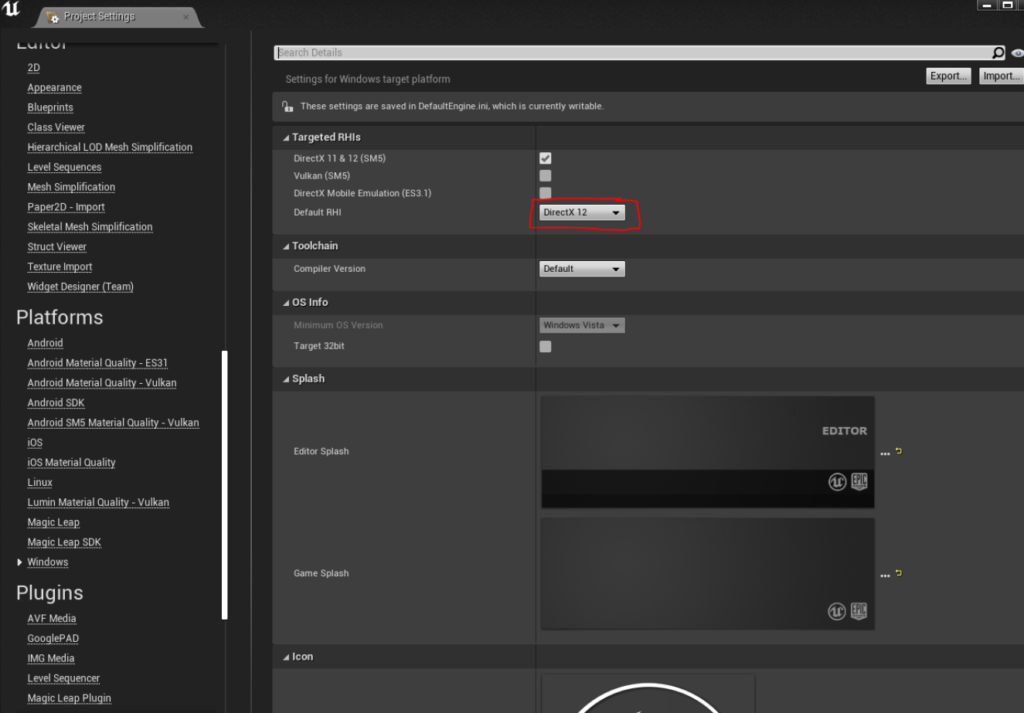Collapse the Splash section
This screenshot has height=713, width=1024.
pyautogui.click(x=286, y=379)
